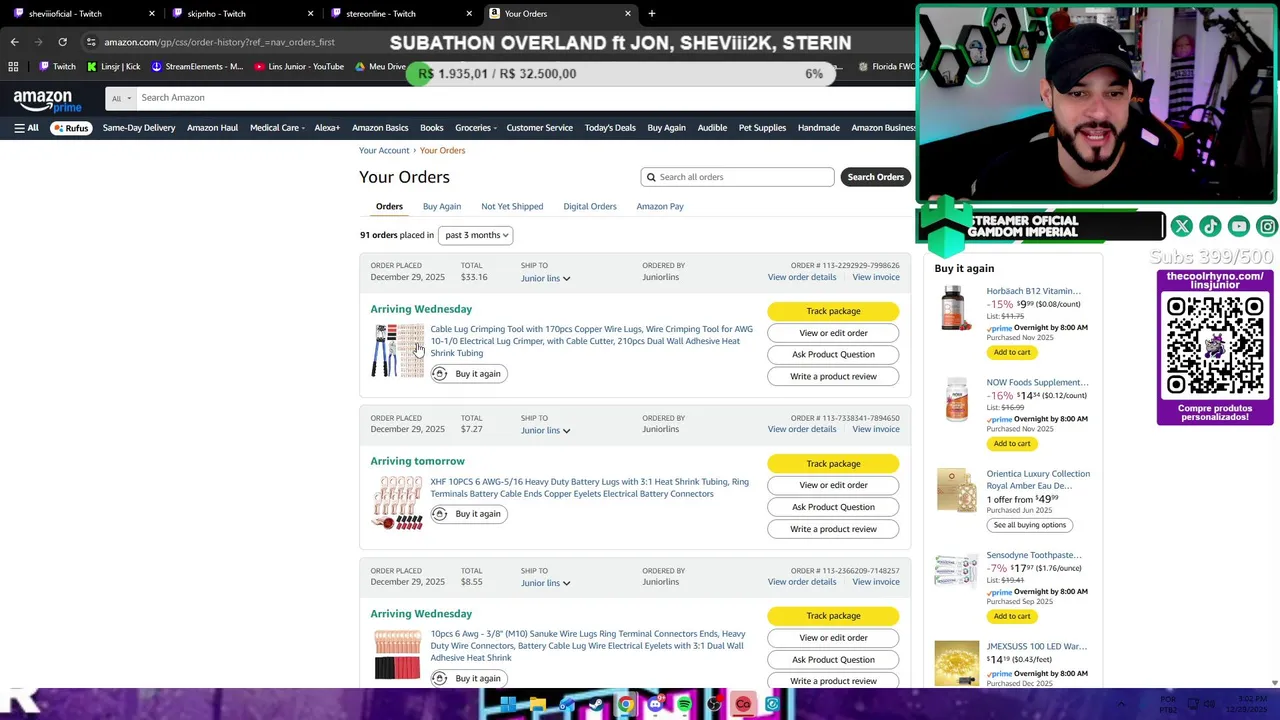Add Horbaach B12 Vitamin to cart

tap(1012, 352)
